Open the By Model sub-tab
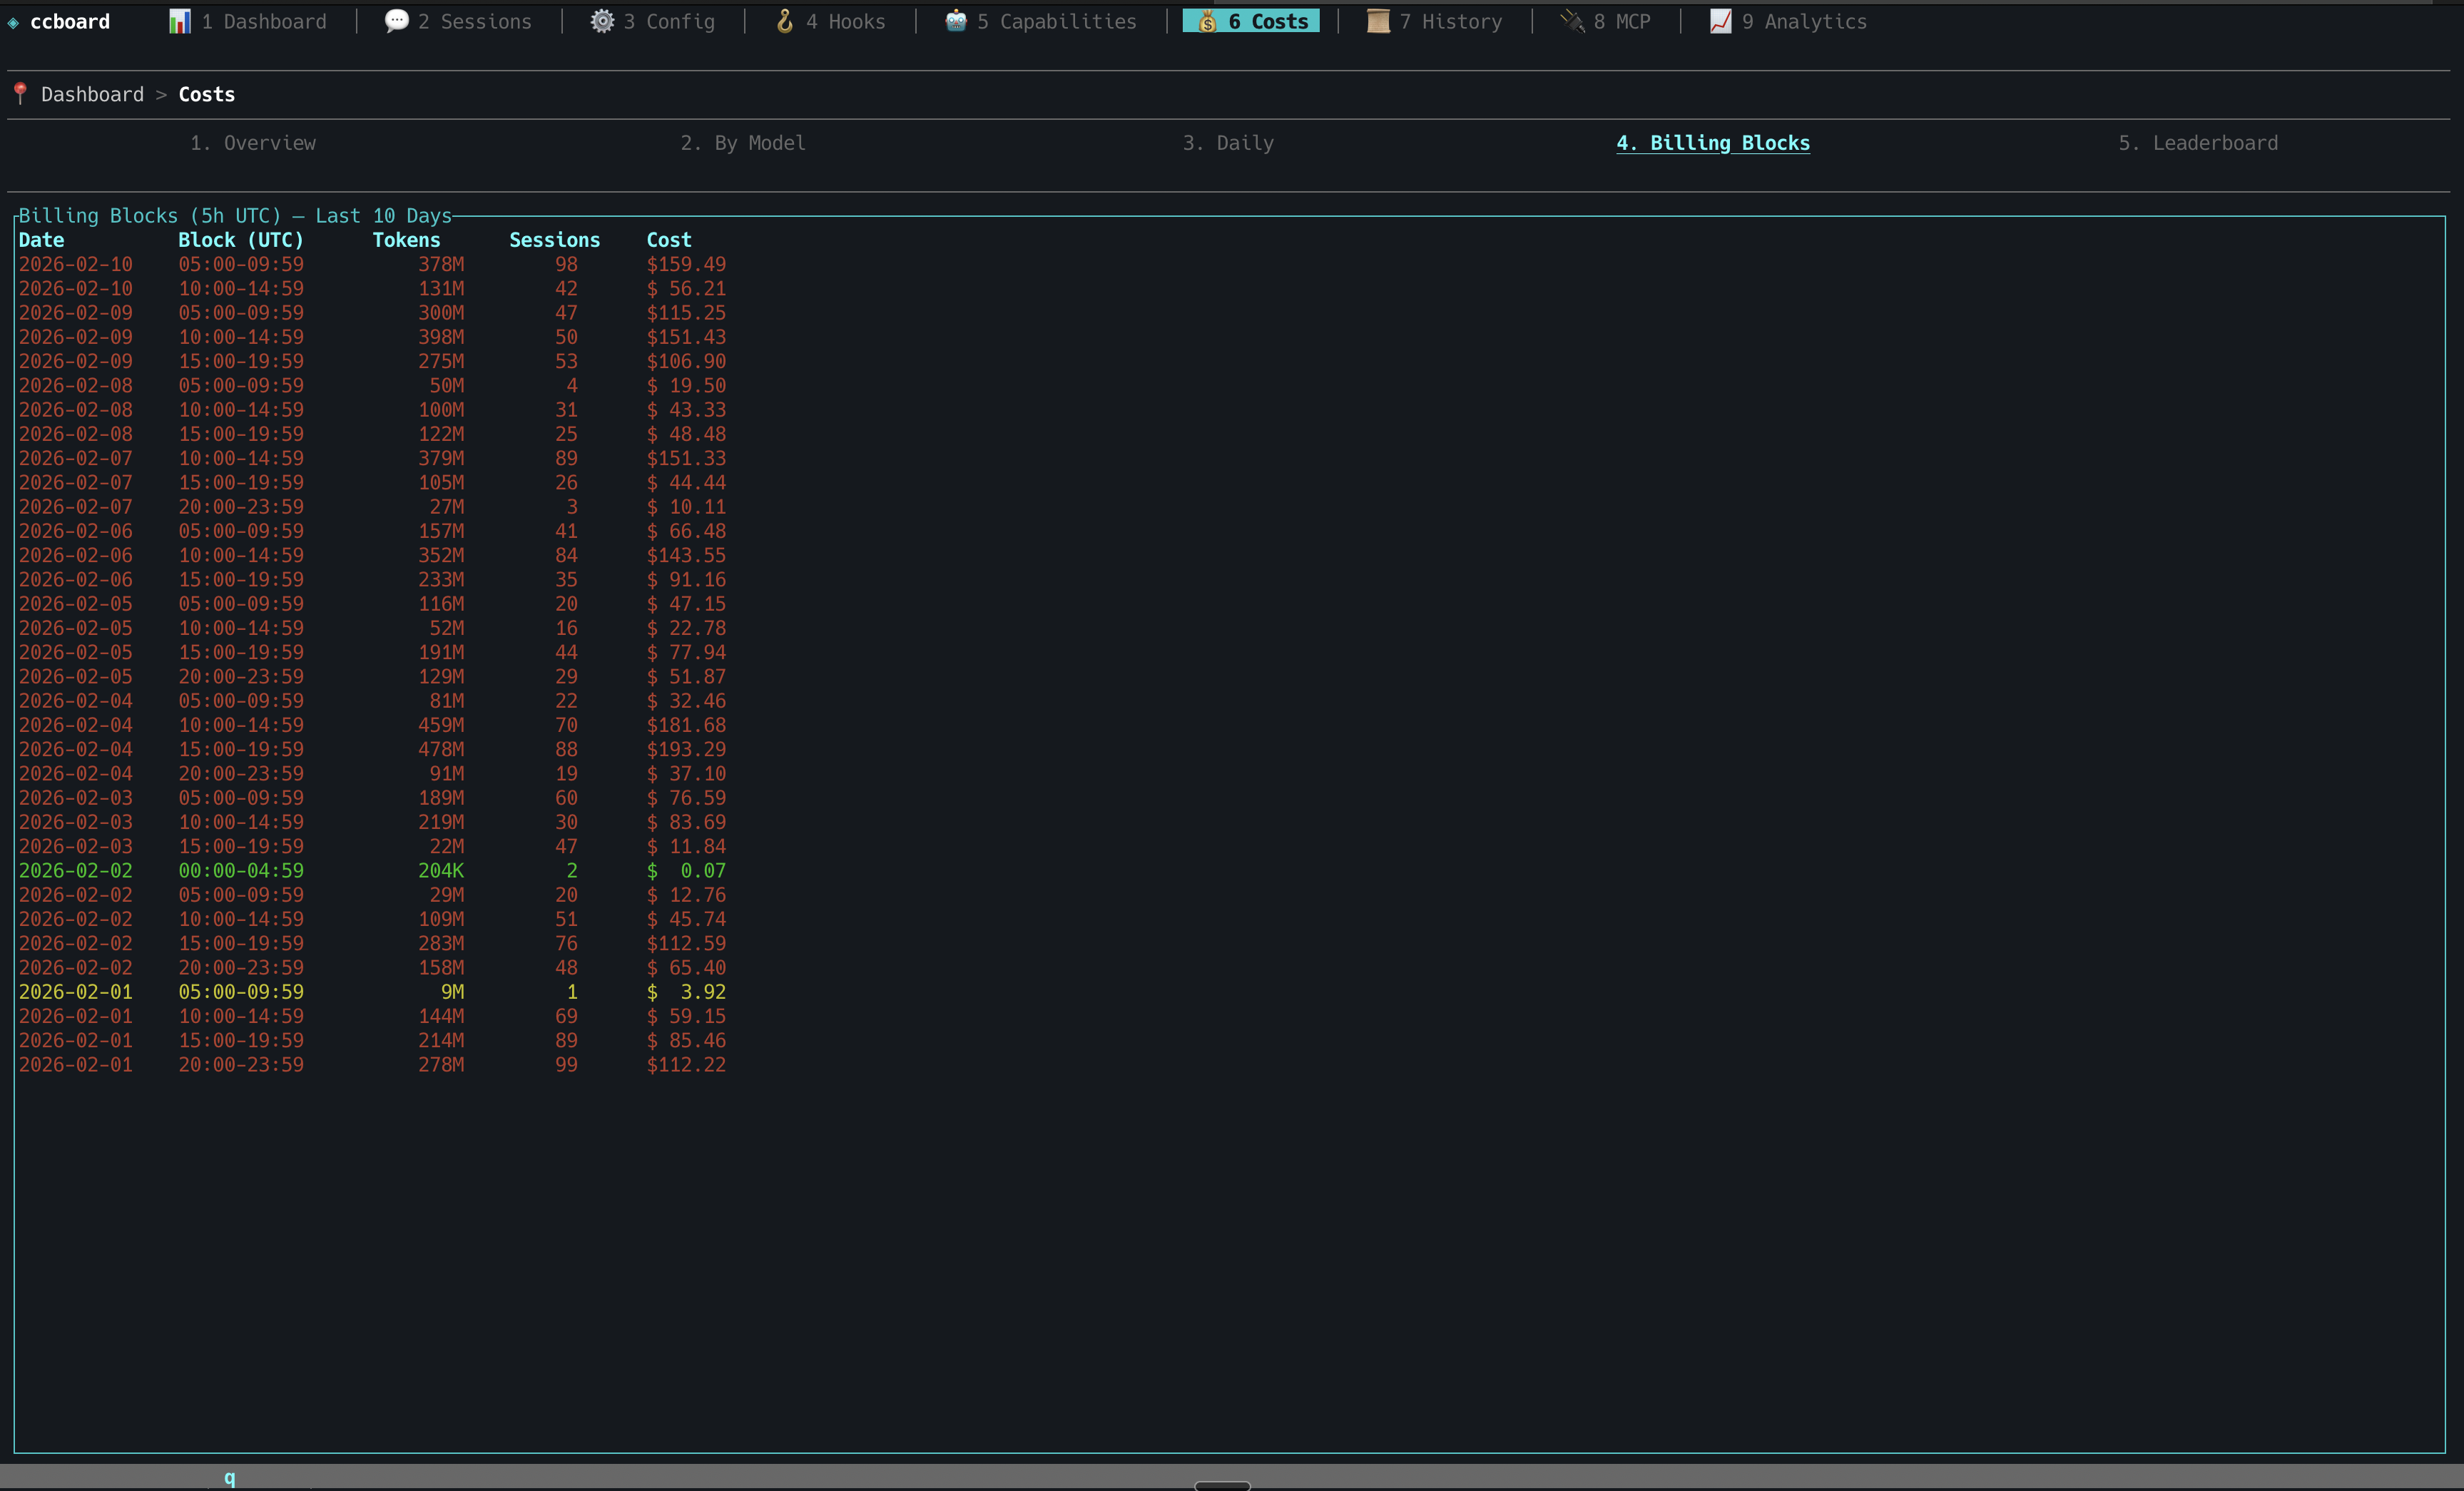Screen dimensions: 2464x1491 tap(743, 143)
